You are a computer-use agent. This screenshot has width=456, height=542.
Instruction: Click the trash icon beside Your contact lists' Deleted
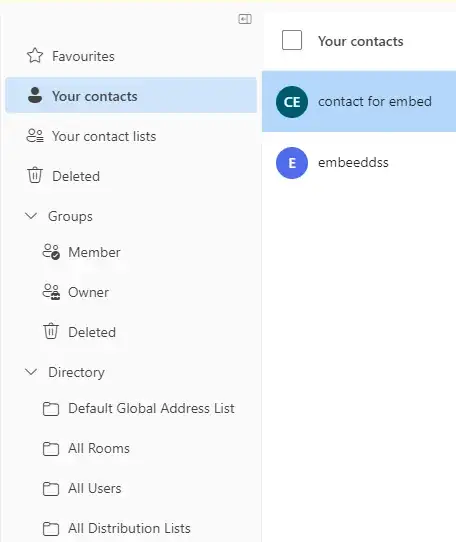click(35, 176)
